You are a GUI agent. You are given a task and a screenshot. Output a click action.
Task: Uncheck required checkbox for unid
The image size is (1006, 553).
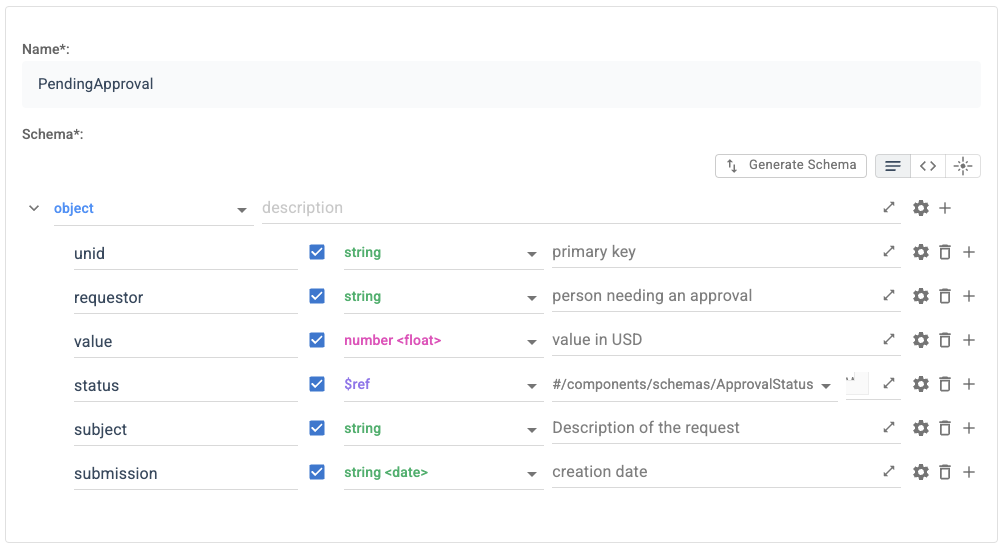[317, 252]
